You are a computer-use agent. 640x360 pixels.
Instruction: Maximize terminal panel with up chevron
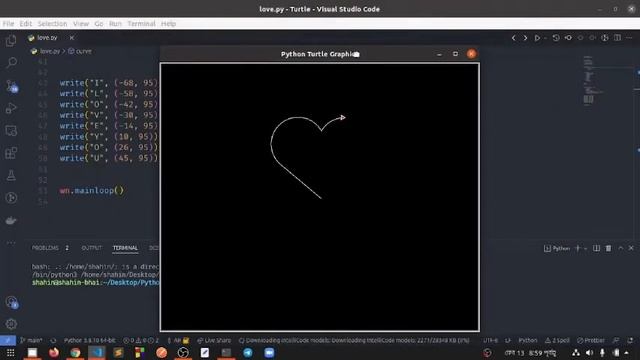point(620,248)
